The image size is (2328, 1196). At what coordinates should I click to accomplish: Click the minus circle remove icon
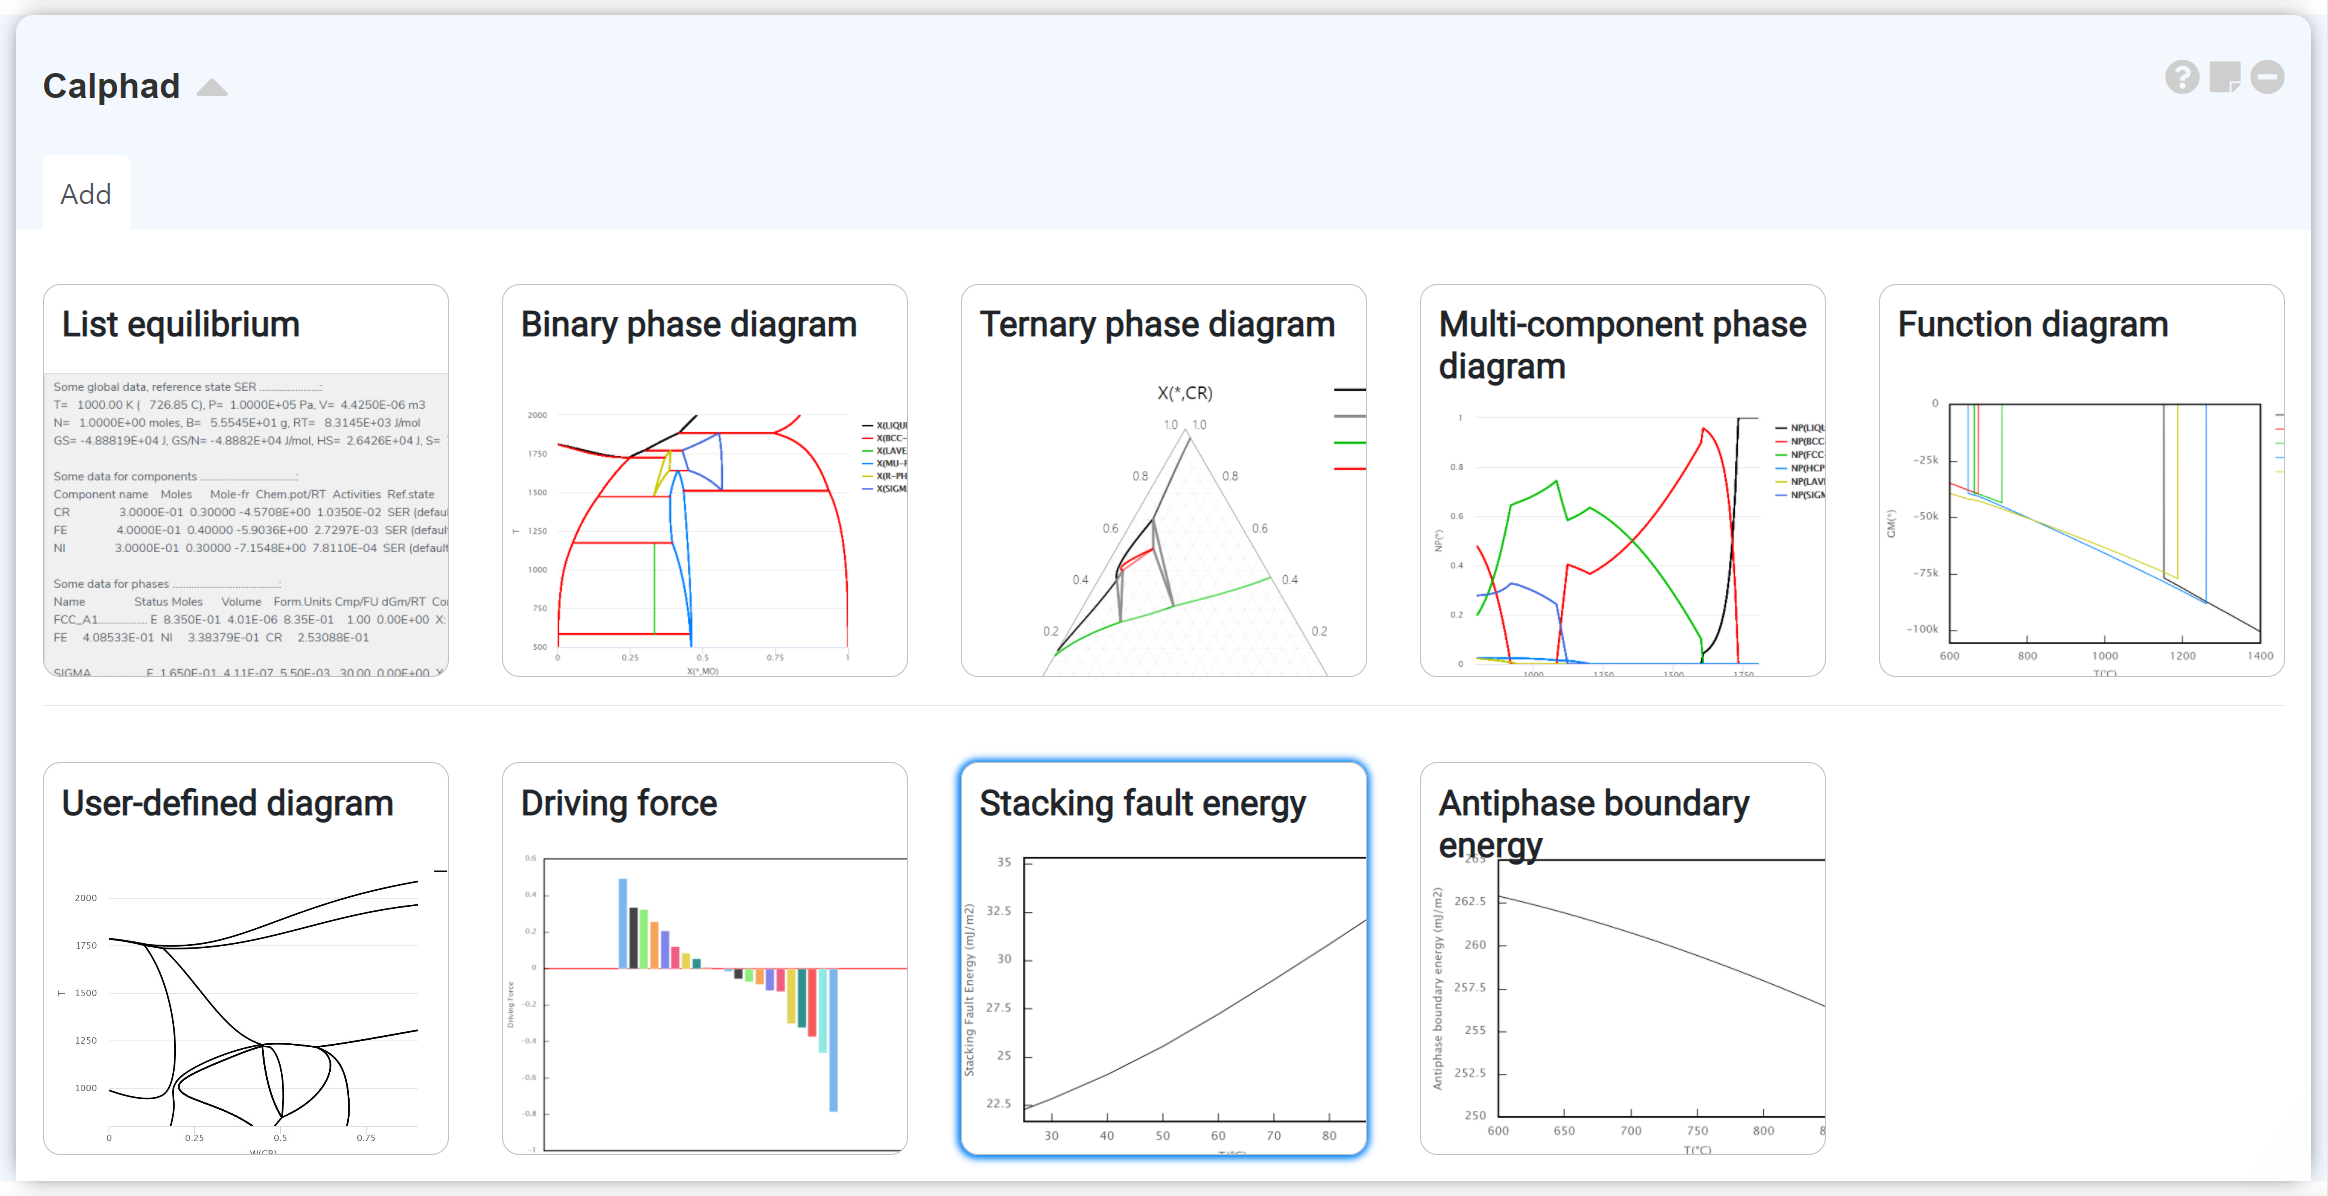(2267, 77)
